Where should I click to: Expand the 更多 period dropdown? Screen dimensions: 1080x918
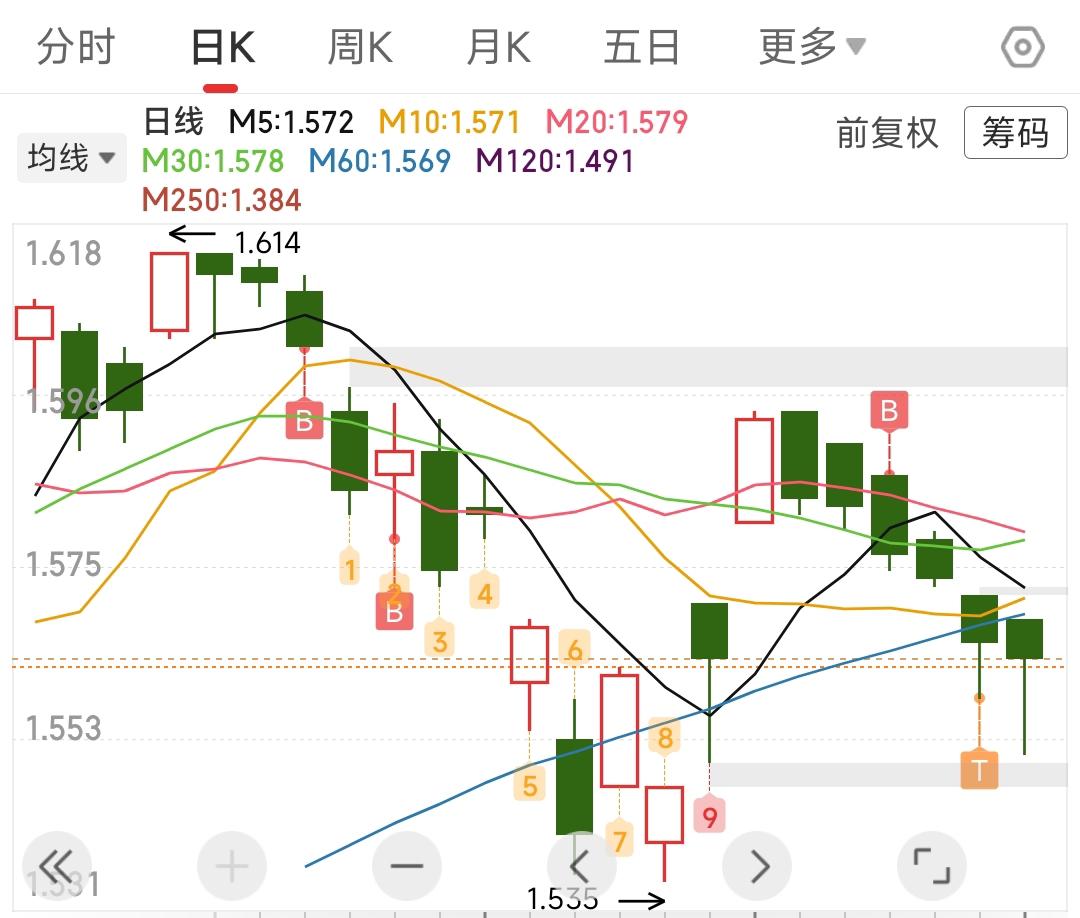811,47
